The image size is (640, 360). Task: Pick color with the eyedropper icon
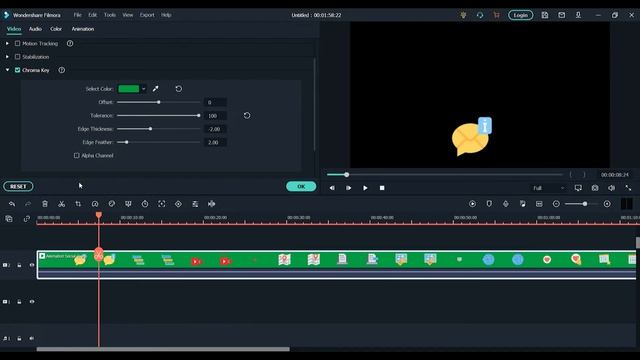point(156,89)
